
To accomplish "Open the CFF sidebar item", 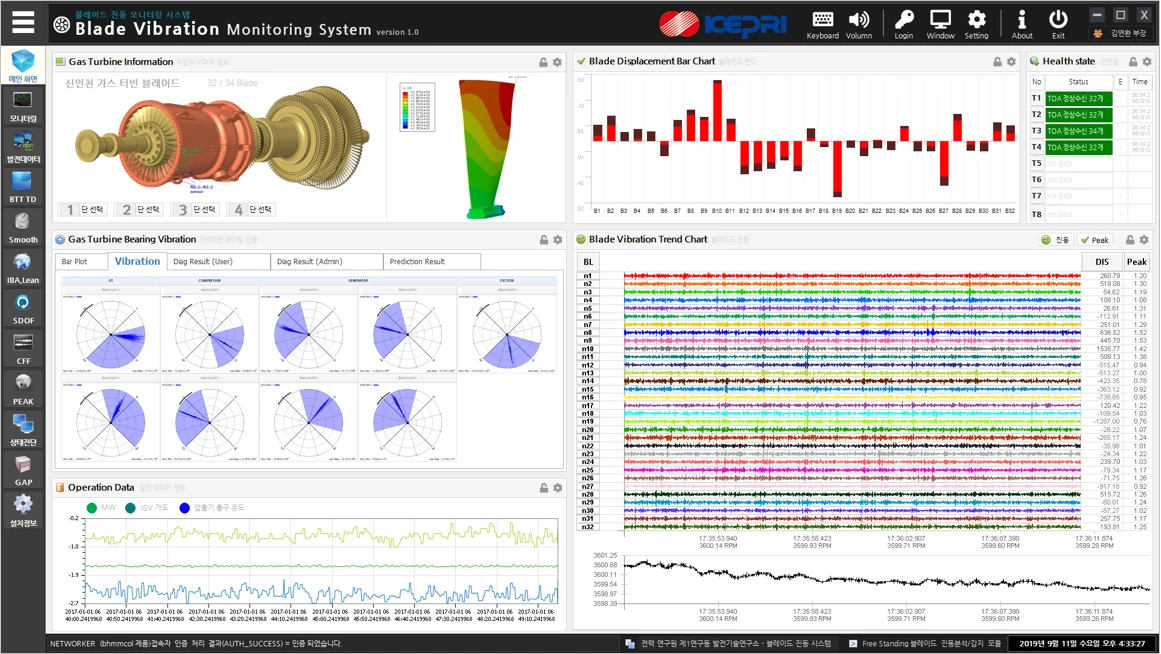I will point(23,349).
